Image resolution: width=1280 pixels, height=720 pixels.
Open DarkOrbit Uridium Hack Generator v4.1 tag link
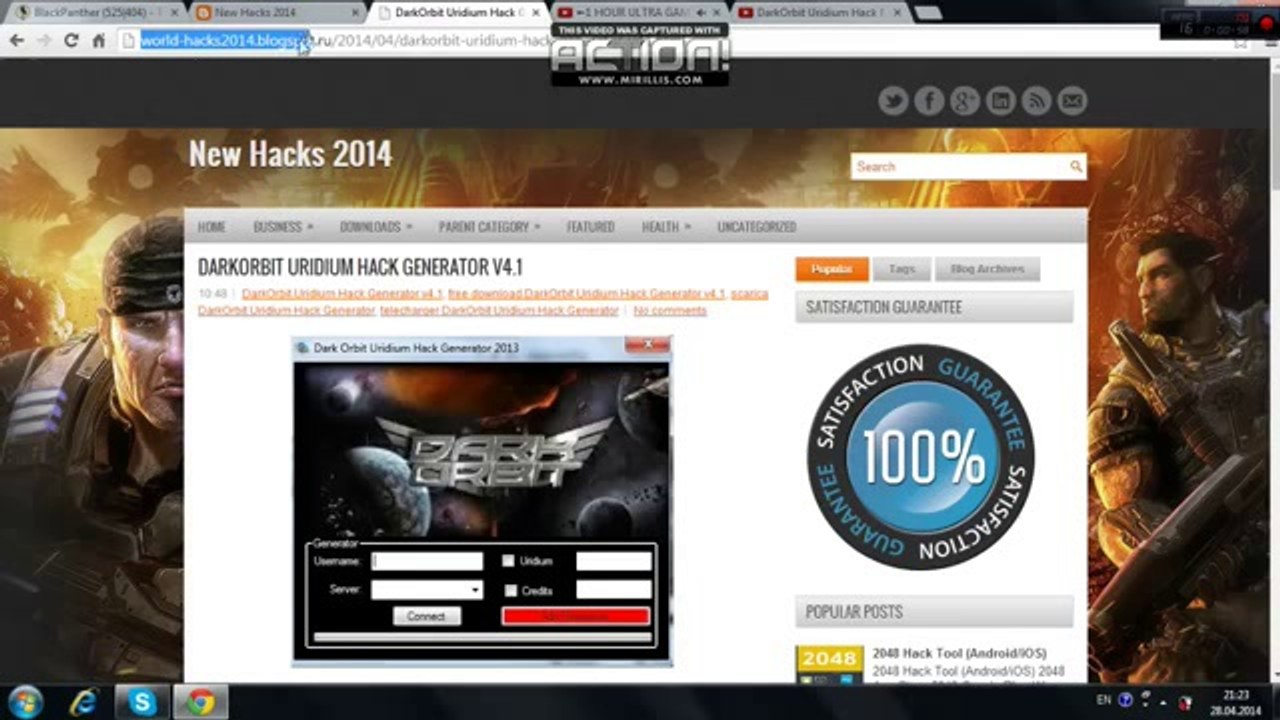click(x=342, y=294)
